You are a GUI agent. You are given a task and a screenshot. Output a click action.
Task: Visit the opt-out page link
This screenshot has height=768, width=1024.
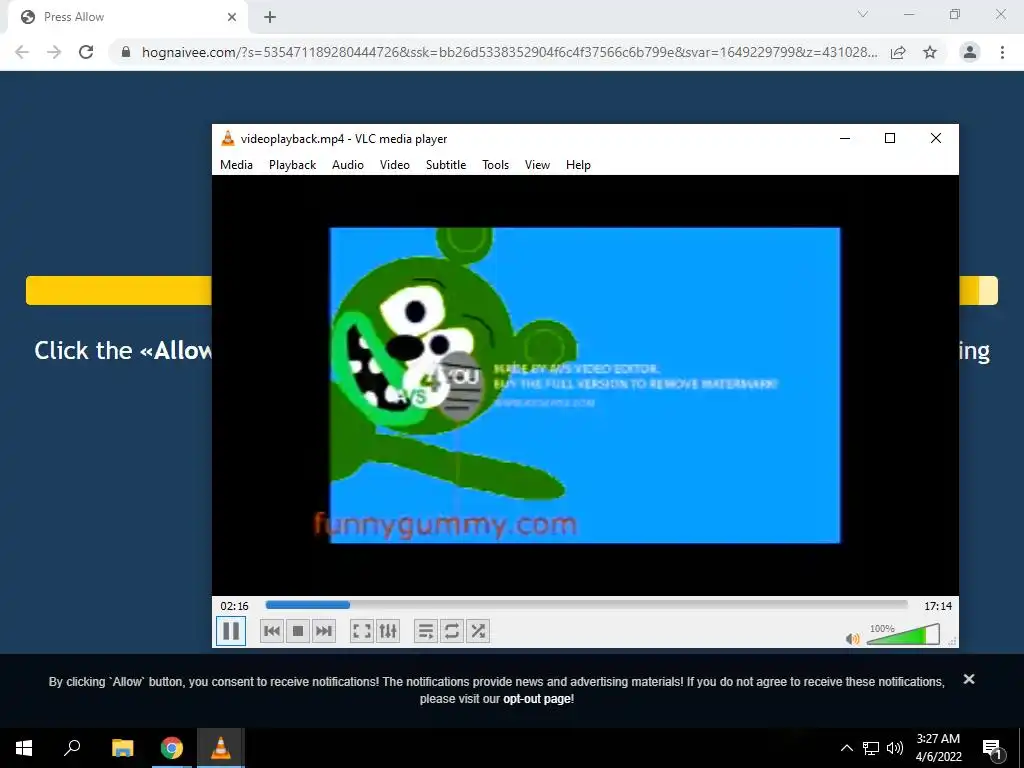pyautogui.click(x=538, y=699)
